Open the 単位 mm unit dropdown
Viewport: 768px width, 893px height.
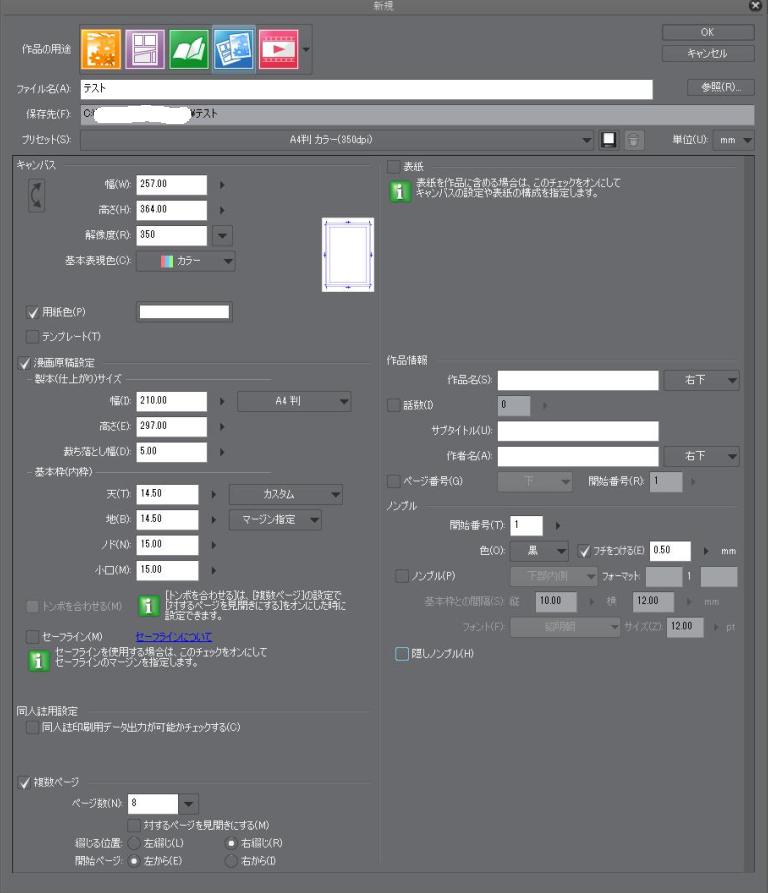(733, 140)
